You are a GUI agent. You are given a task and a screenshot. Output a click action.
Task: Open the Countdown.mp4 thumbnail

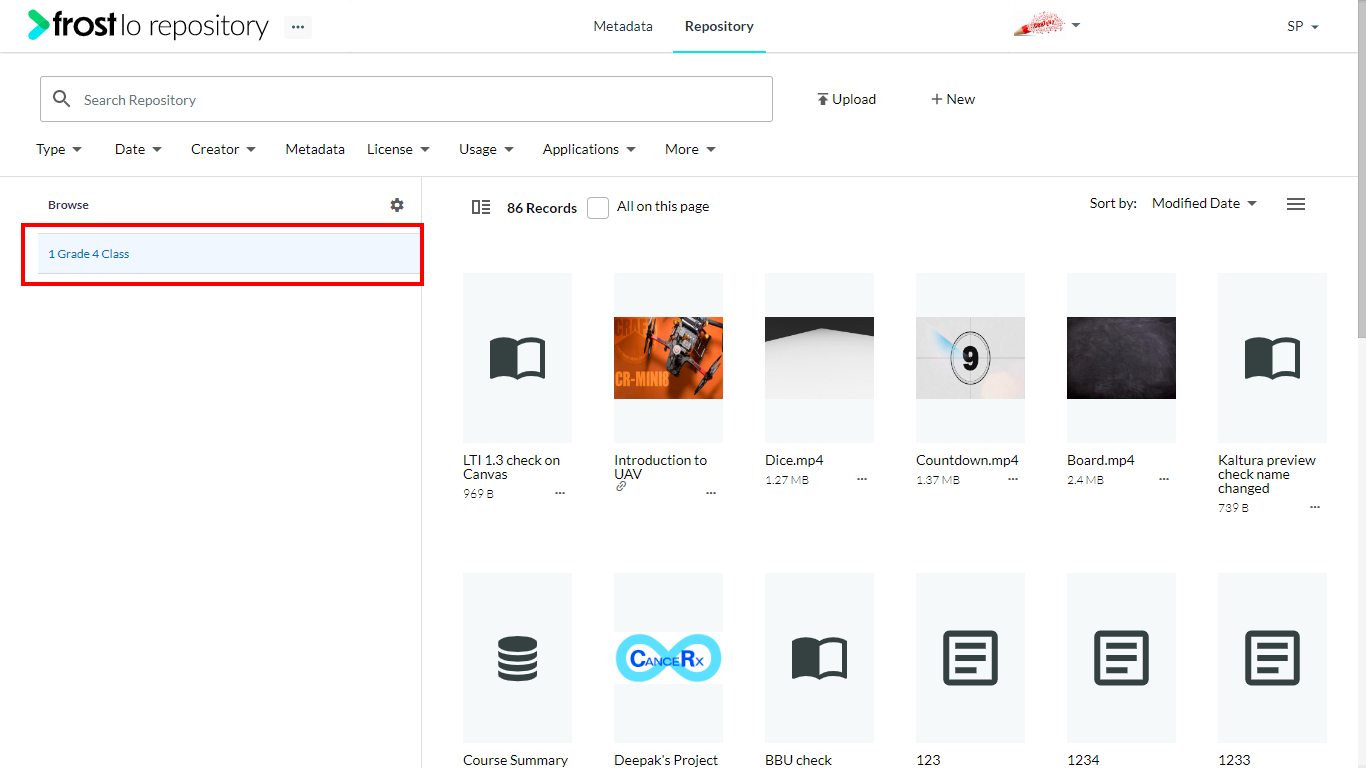(970, 358)
